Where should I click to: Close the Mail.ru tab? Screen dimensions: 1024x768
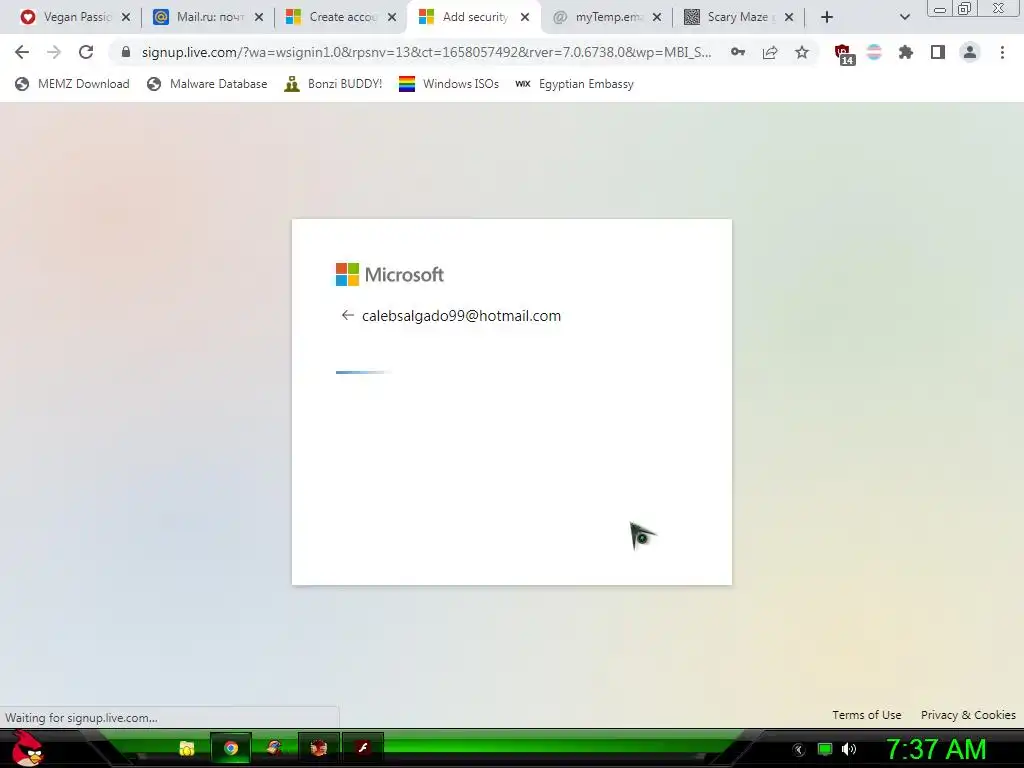(259, 17)
